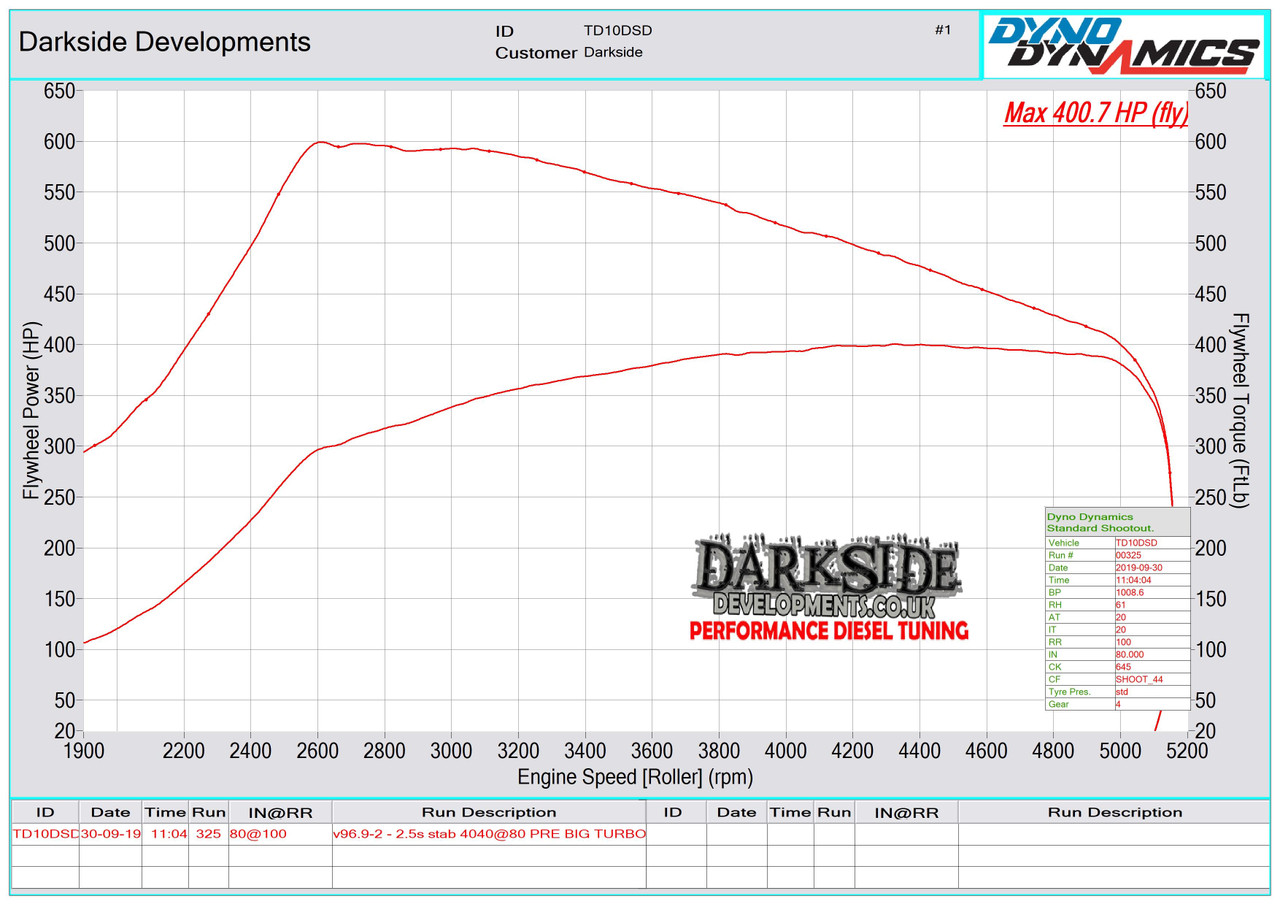
Task: Select the 'Max 400.7 HP (fly)' annotation
Action: coord(1097,112)
